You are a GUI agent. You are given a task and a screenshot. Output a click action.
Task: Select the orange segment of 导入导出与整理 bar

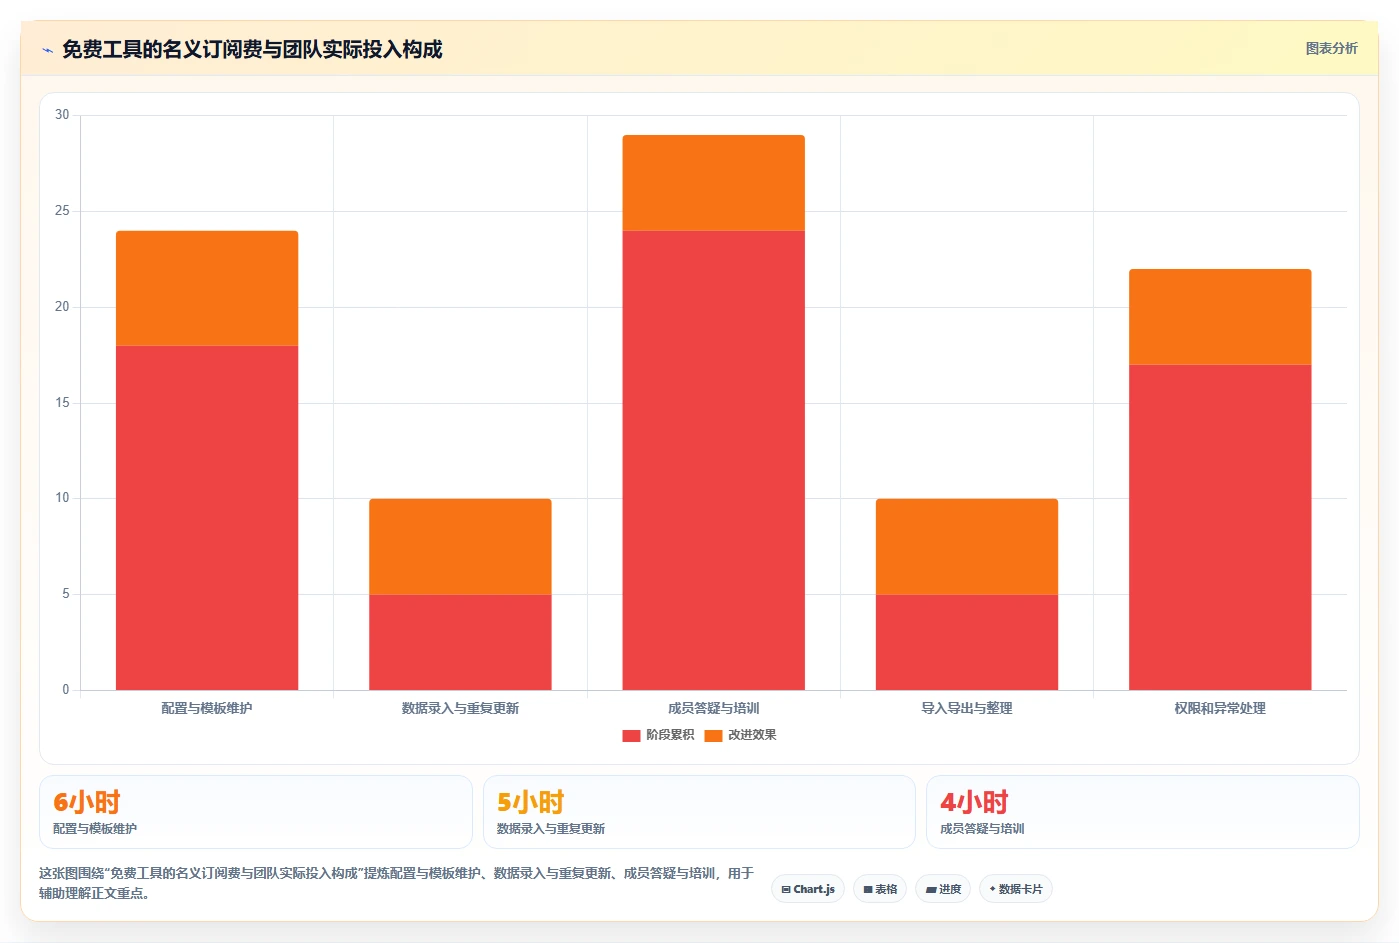[967, 547]
